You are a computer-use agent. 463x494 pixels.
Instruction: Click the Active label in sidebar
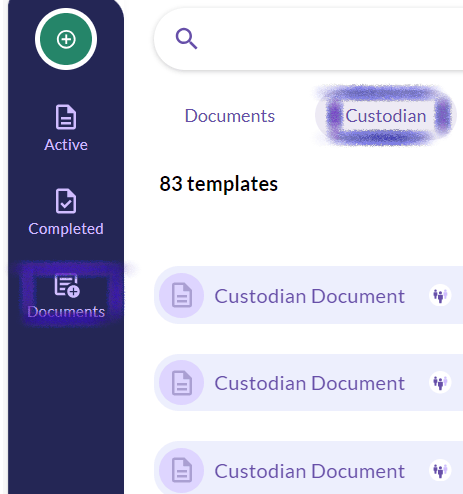pos(66,145)
